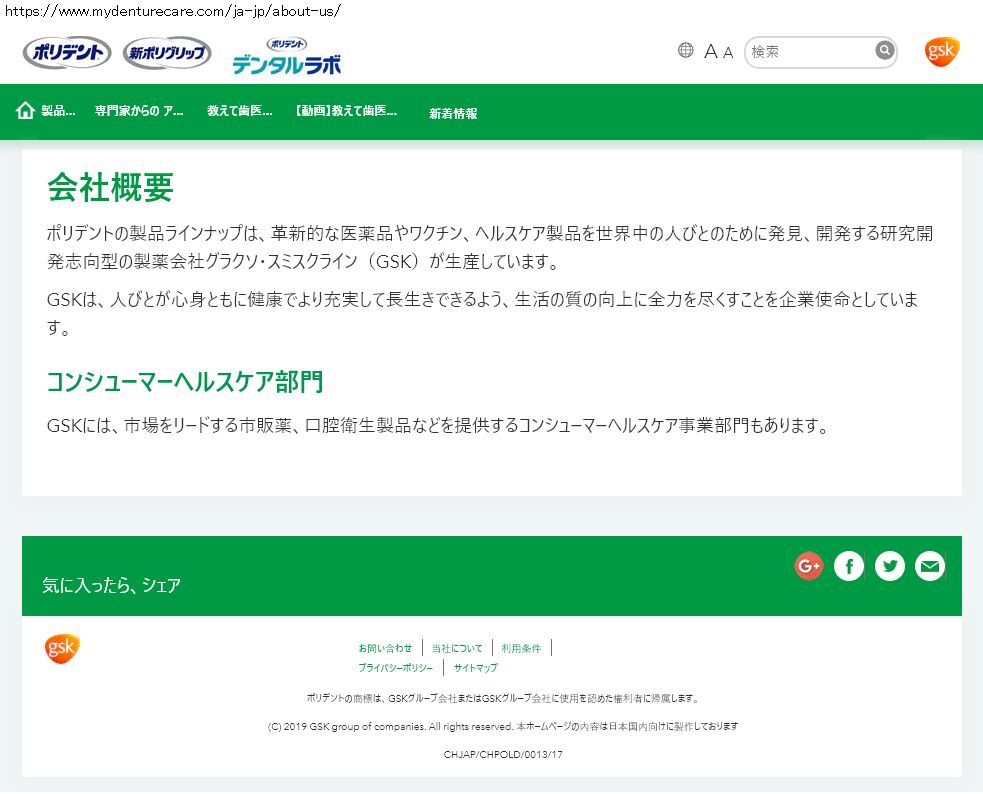
Task: Open the 教えて歯医... menu item
Action: pos(240,111)
